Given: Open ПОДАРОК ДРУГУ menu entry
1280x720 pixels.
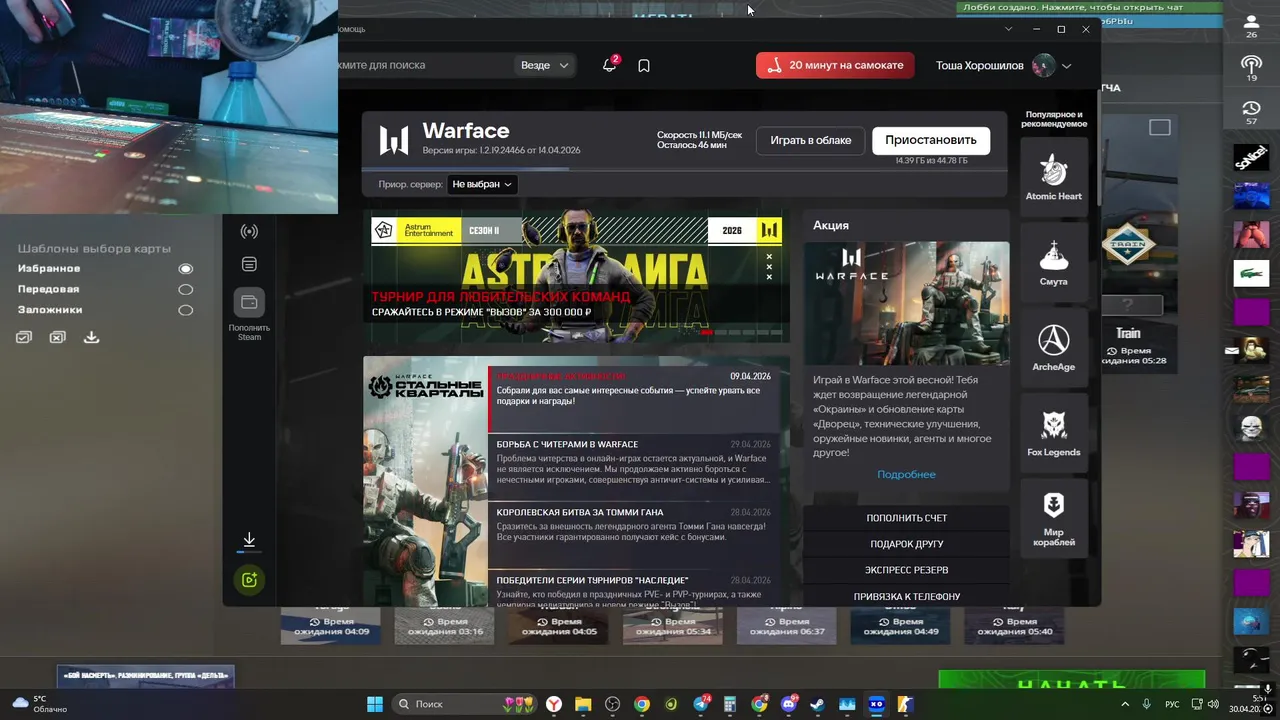Looking at the screenshot, I should coord(906,544).
